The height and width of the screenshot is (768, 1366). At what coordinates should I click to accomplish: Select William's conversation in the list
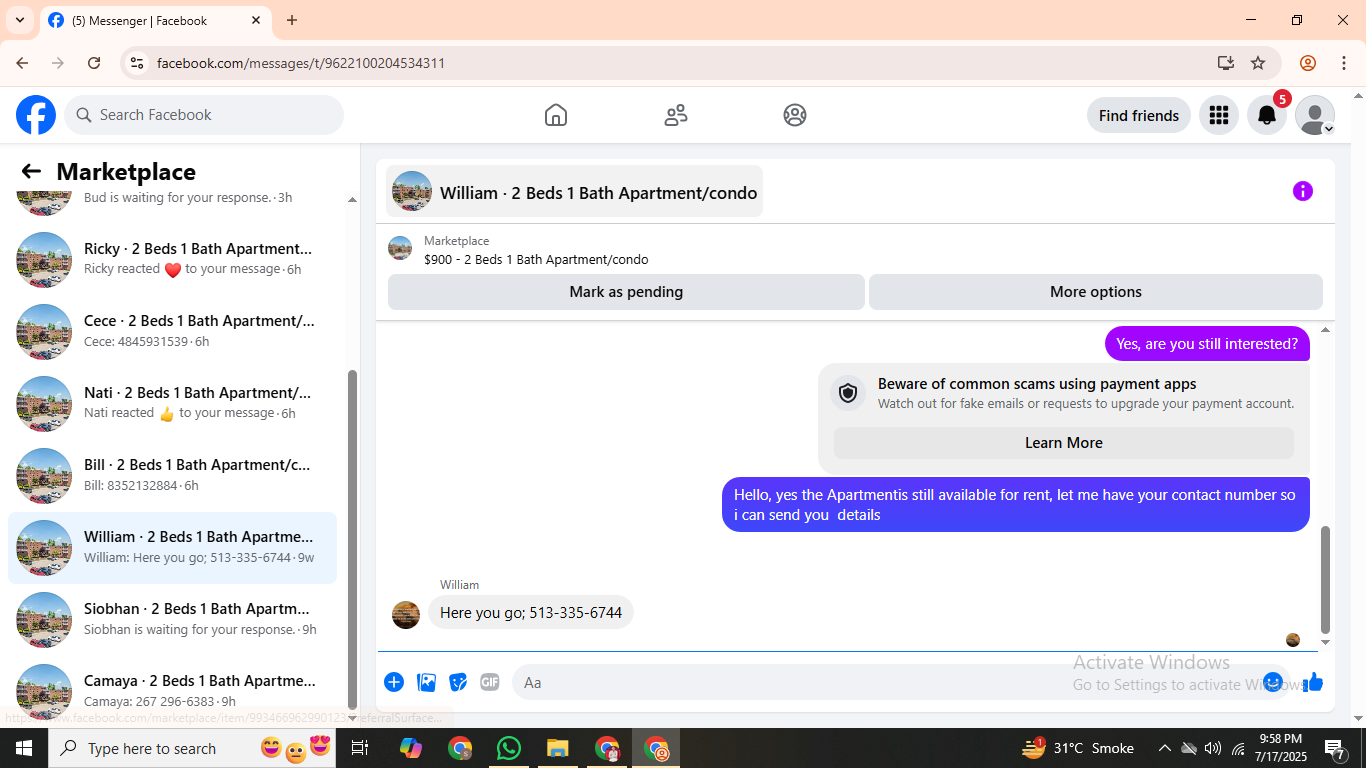pyautogui.click(x=172, y=547)
